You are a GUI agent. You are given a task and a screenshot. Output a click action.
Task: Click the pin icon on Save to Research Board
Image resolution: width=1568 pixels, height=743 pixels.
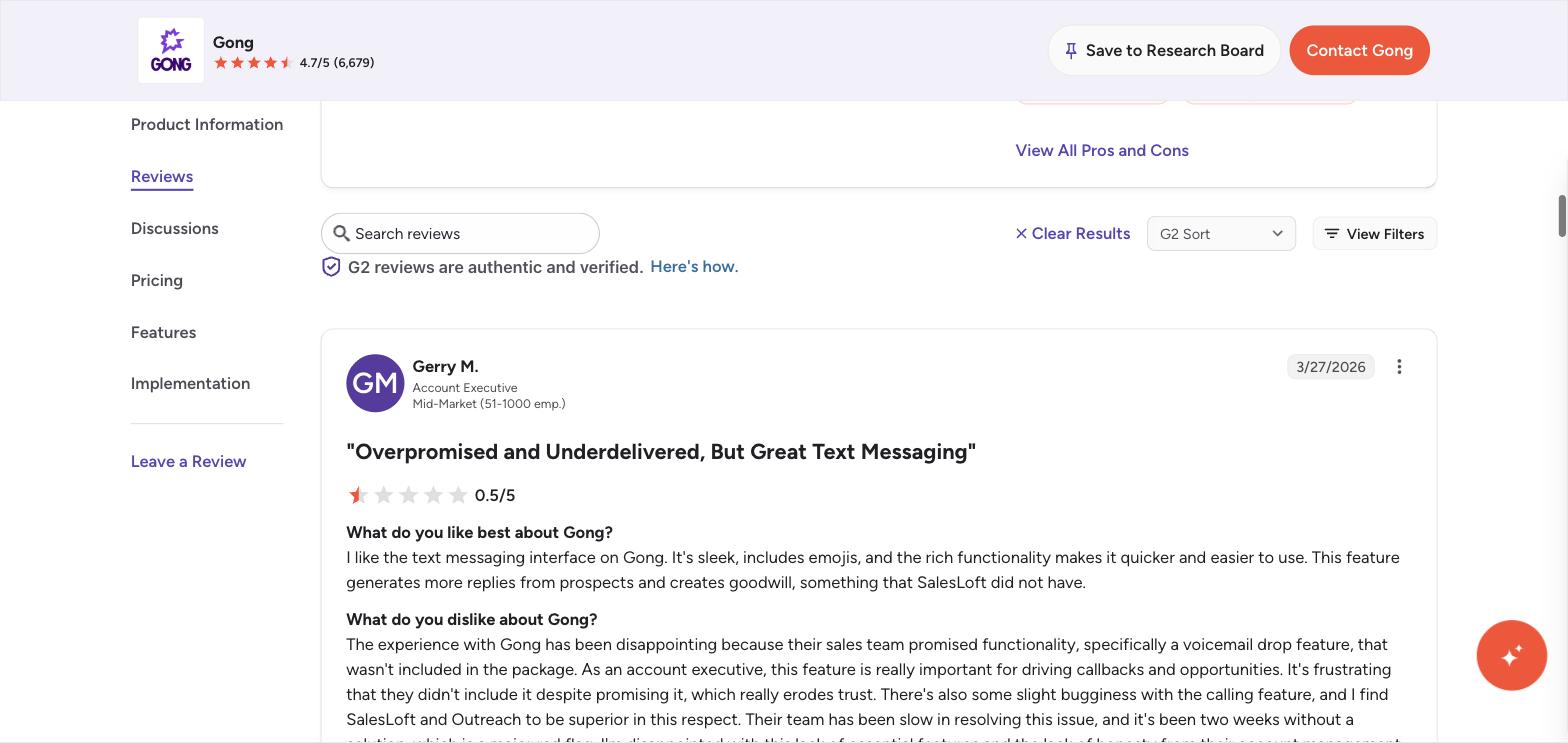(x=1071, y=51)
